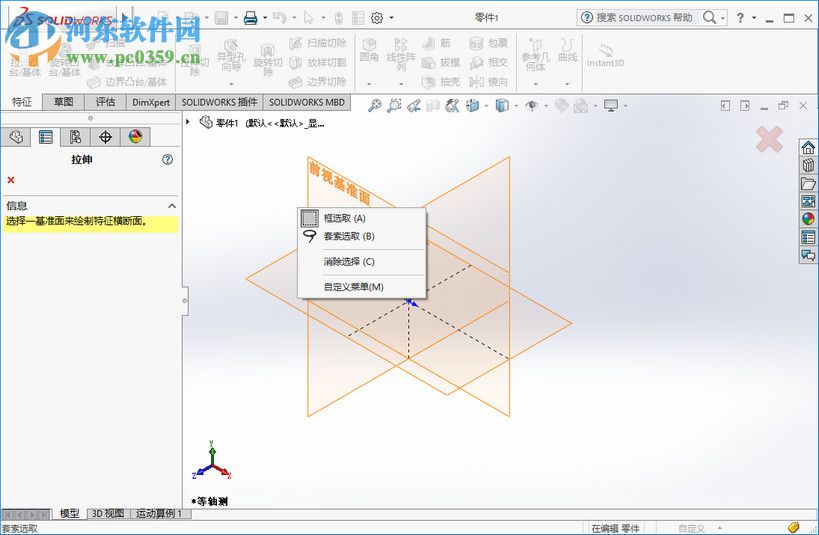Click the Instant3D toolbar button
This screenshot has width=819, height=535.
point(605,55)
